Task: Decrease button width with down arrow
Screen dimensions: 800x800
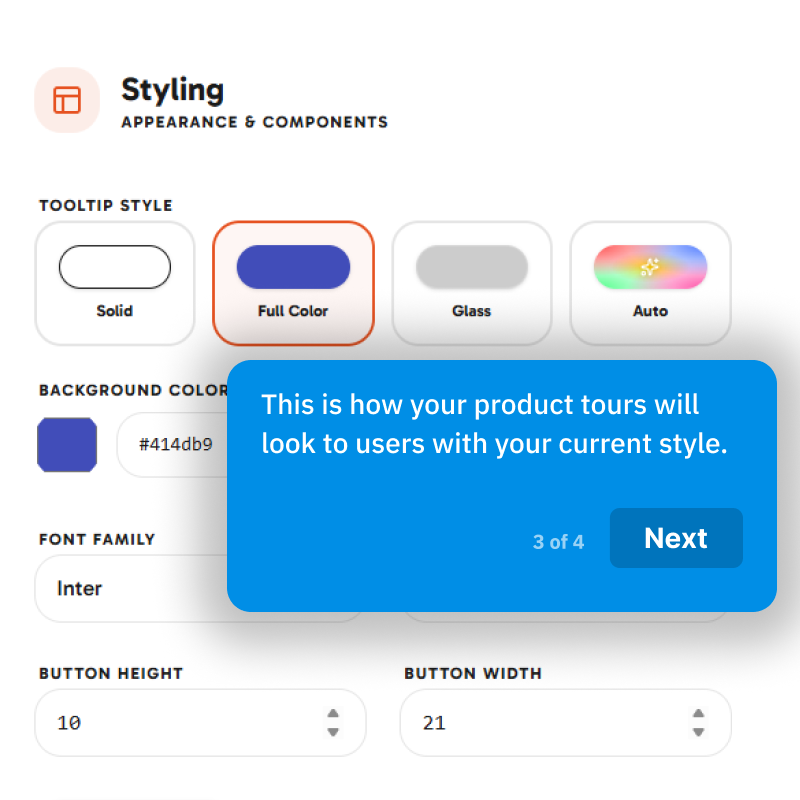Action: tap(698, 732)
